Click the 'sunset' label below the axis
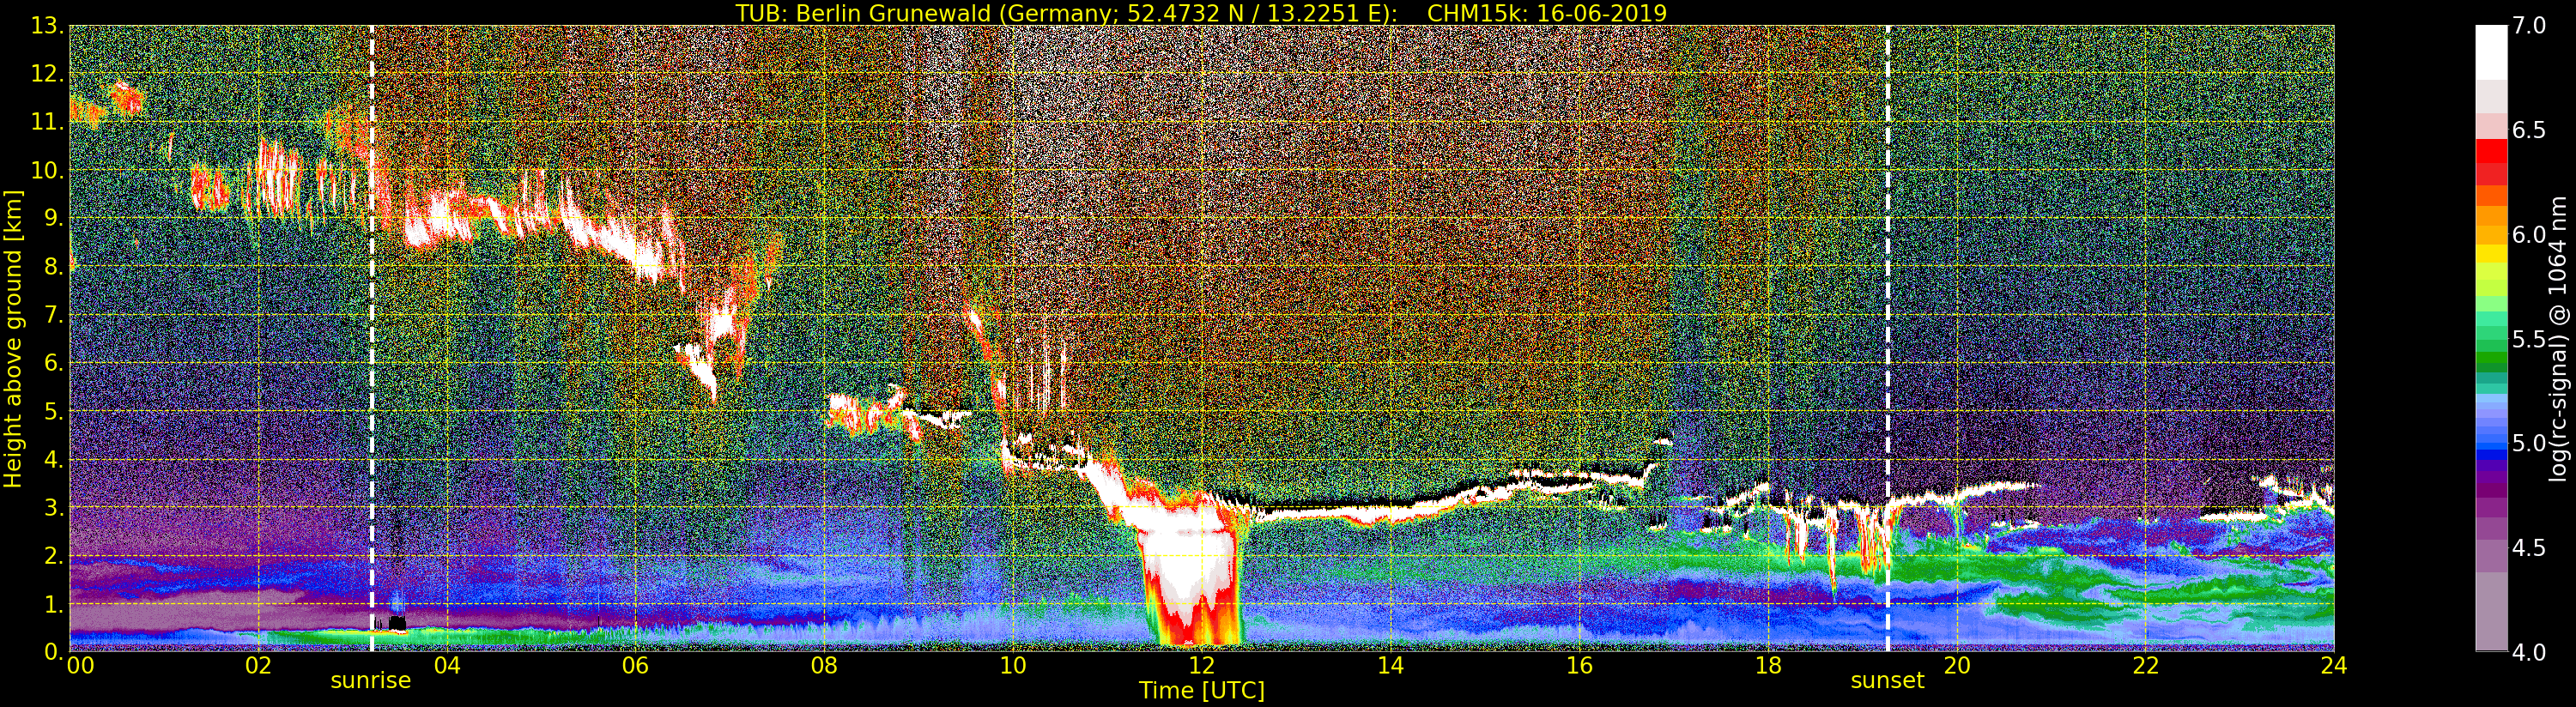Viewport: 2576px width, 707px height. [x=1887, y=681]
